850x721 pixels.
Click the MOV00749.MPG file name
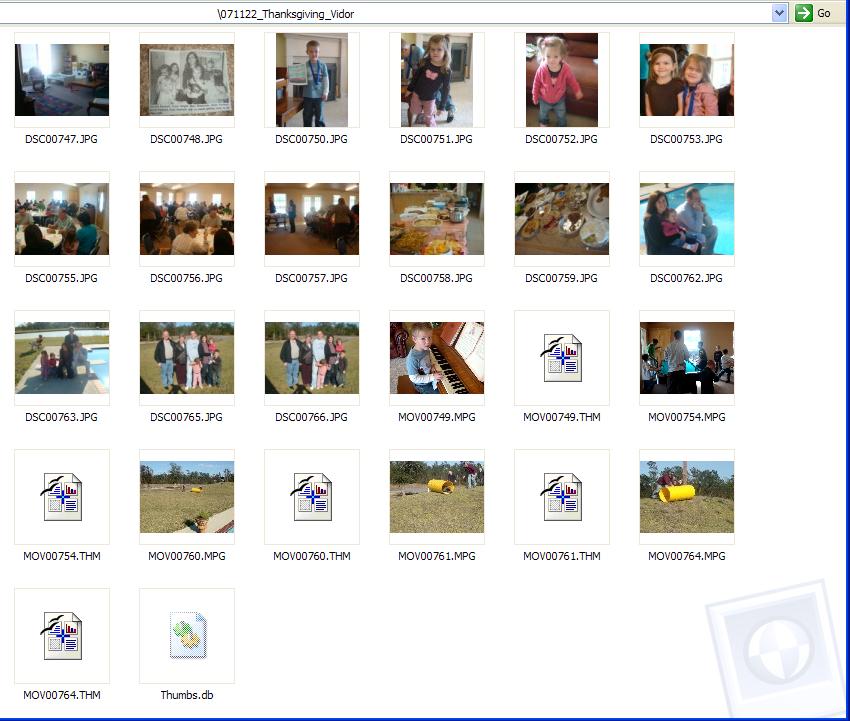(x=437, y=417)
